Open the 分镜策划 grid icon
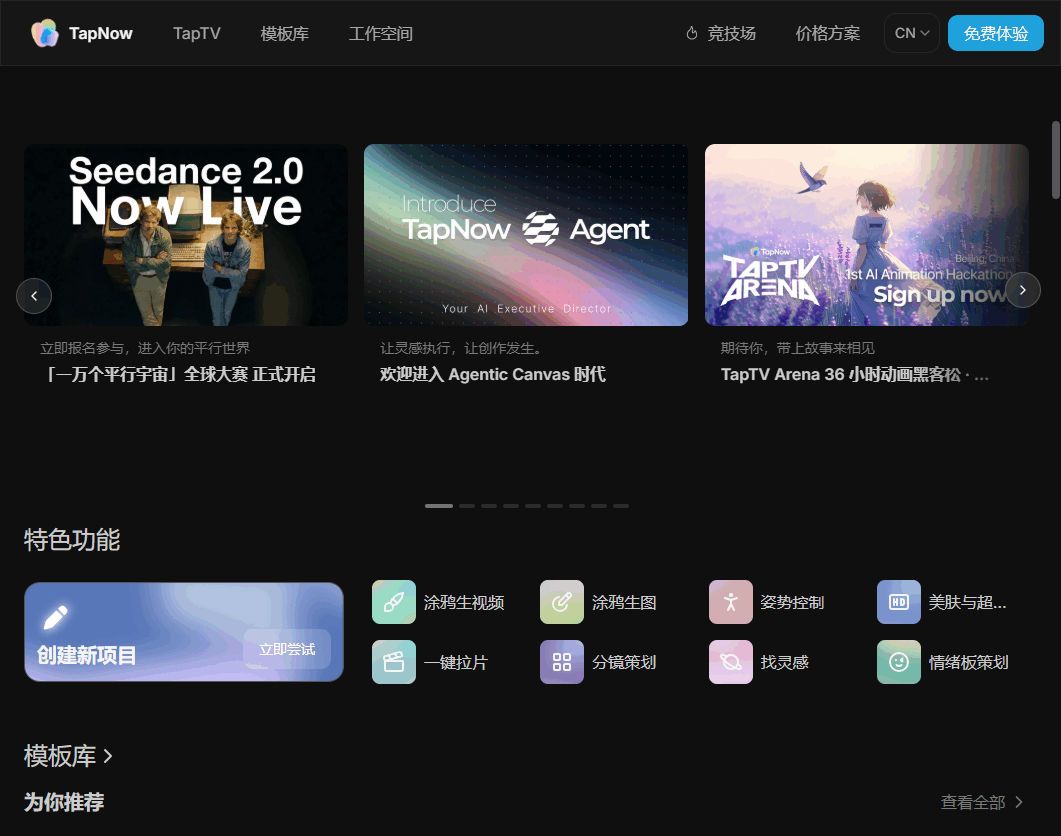The height and width of the screenshot is (836, 1061). click(x=562, y=662)
